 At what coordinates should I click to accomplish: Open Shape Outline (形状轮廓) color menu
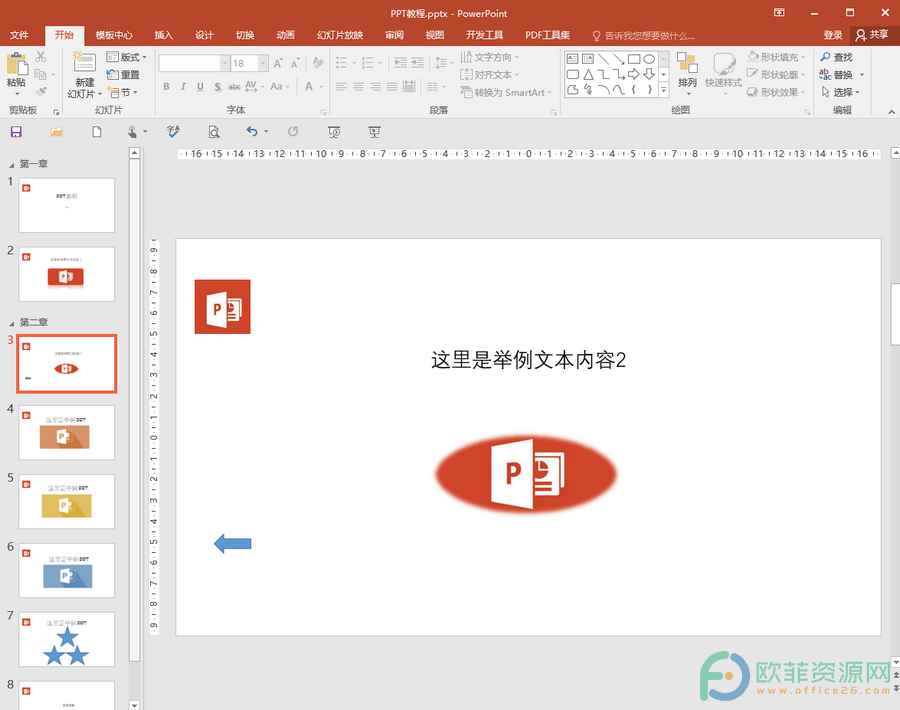(776, 75)
